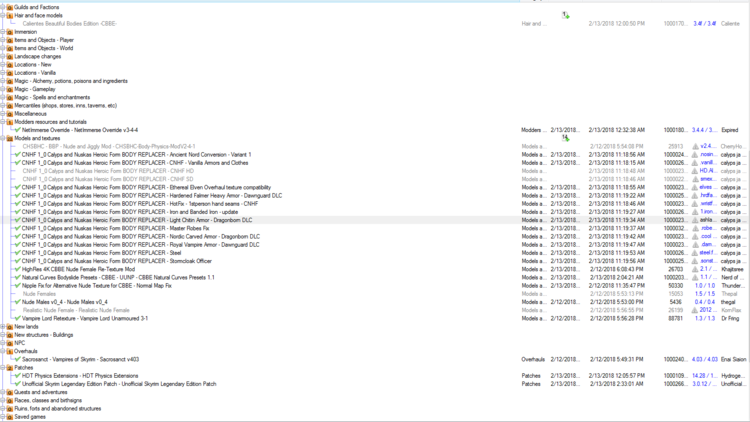Open the 1.3 / 1.3 version link for Vampire Lord

coord(705,319)
